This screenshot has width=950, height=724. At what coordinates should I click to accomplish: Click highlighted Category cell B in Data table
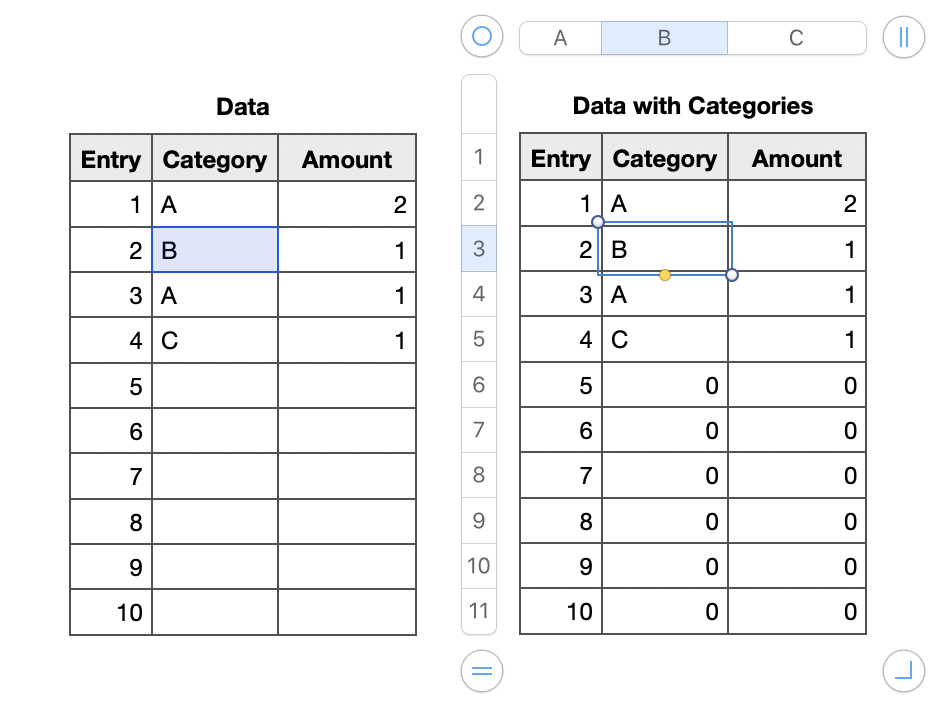point(215,250)
